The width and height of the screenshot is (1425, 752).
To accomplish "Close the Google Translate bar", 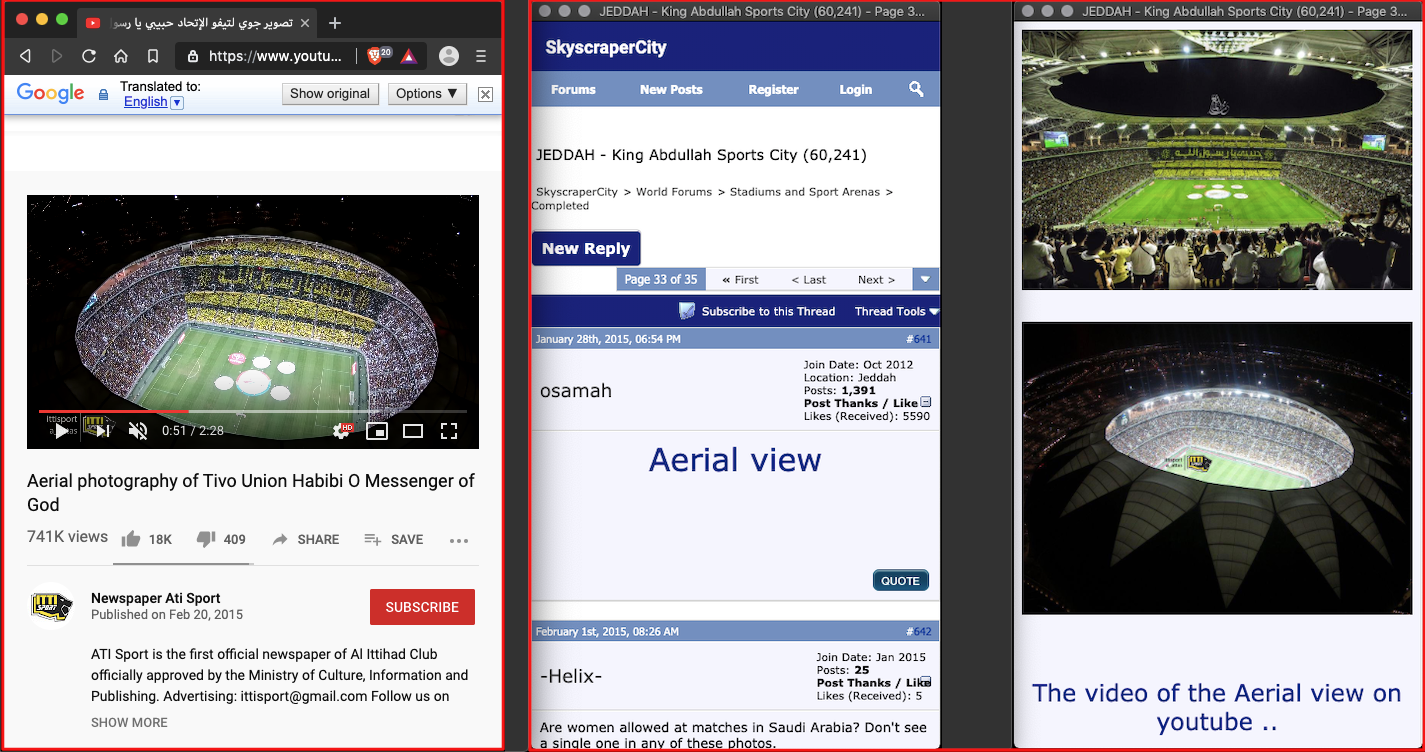I will [485, 94].
